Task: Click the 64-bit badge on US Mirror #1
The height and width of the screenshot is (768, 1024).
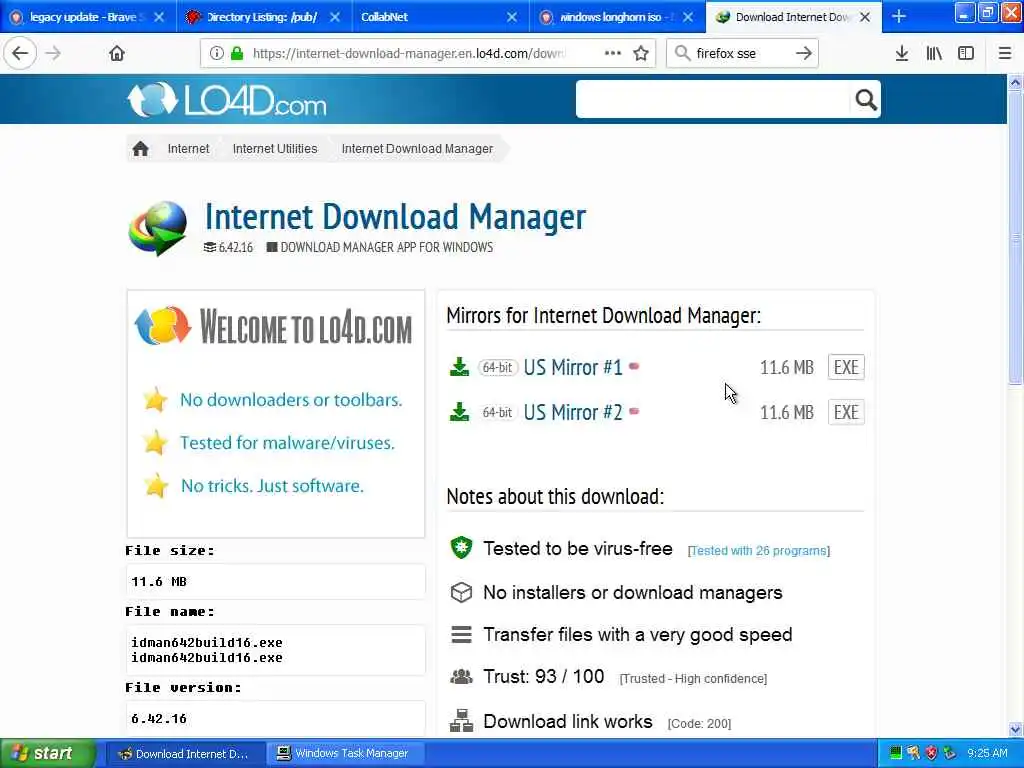Action: (498, 367)
